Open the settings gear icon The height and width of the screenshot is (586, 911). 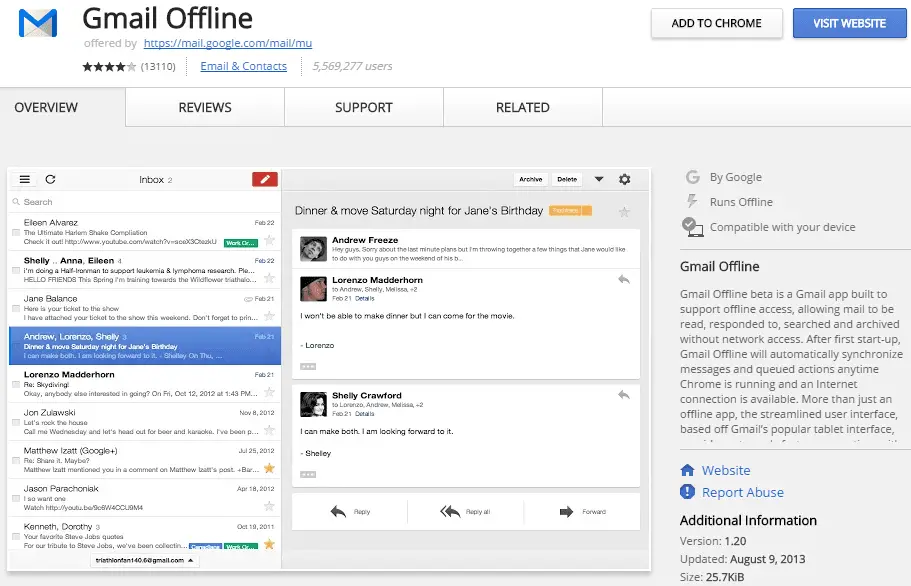[625, 179]
